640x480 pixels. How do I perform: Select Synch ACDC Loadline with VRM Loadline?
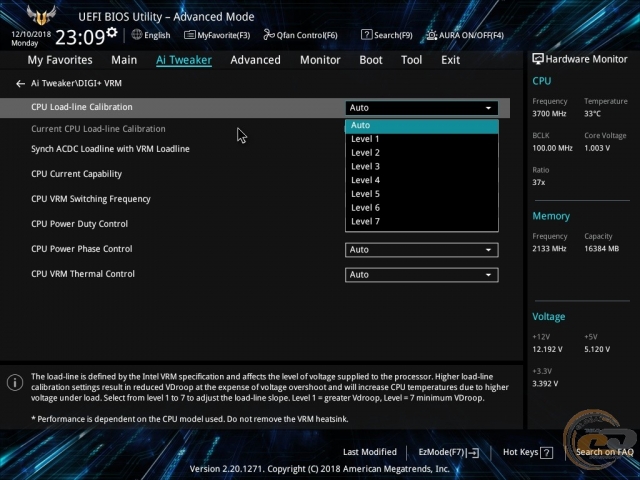tap(110, 149)
